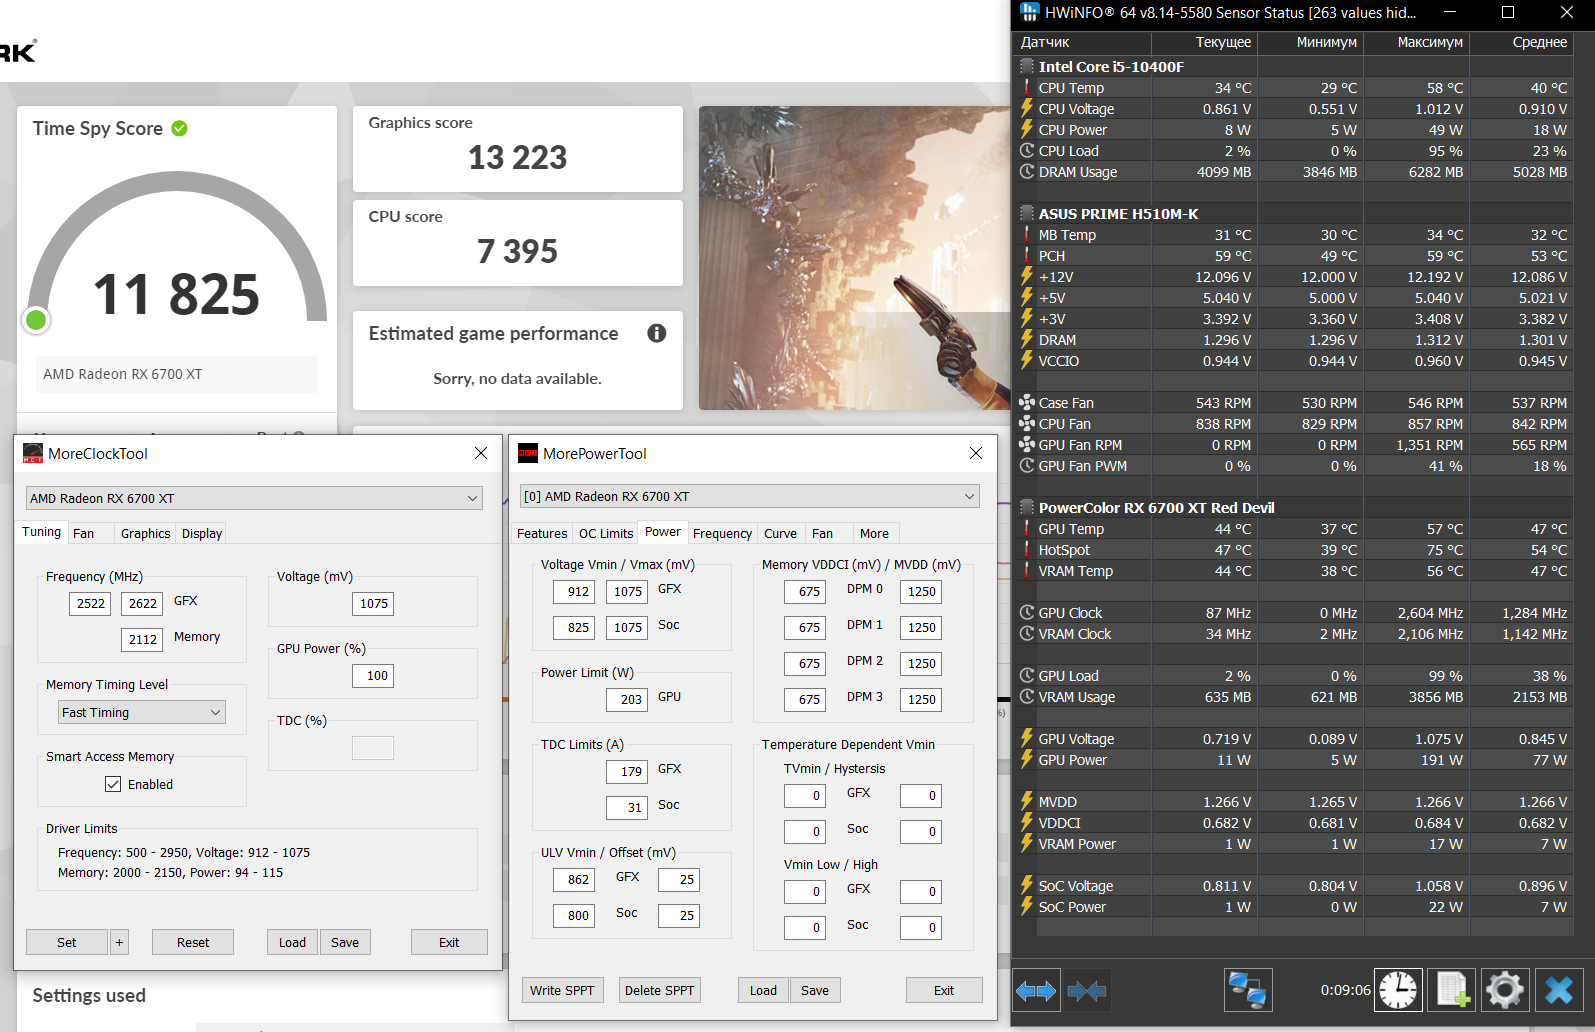1595x1032 pixels.
Task: Click the plus button beside Set
Action: pyautogui.click(x=119, y=942)
